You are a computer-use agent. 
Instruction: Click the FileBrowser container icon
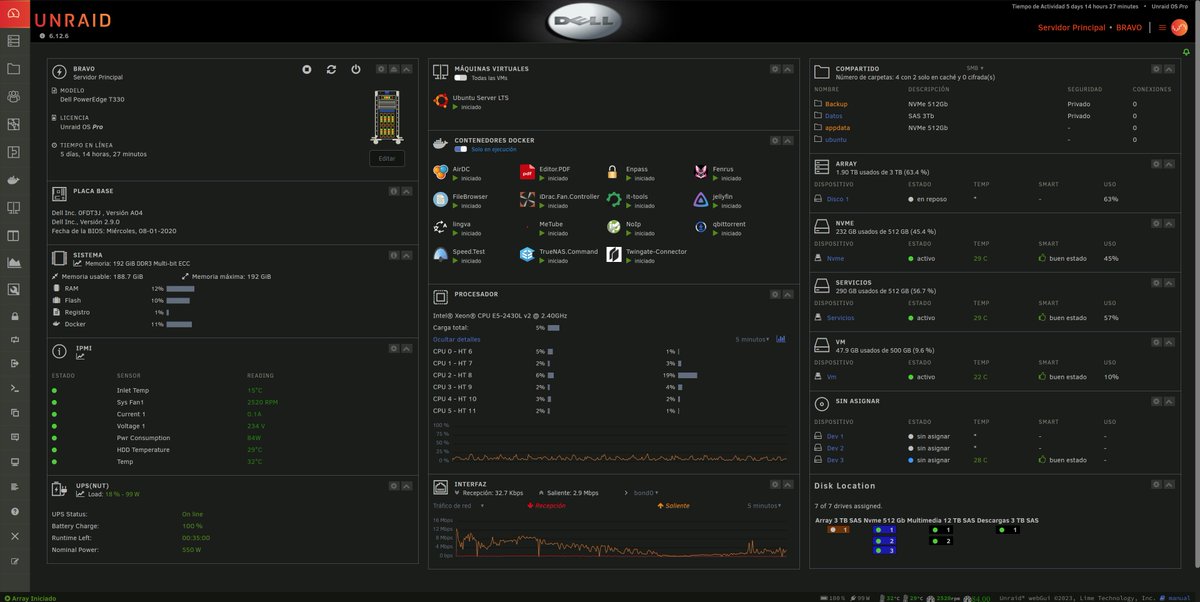pos(440,200)
